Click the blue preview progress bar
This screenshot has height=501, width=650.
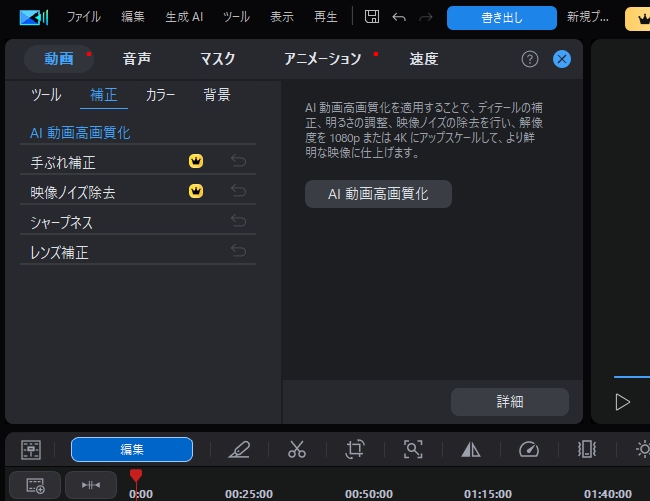[x=632, y=377]
